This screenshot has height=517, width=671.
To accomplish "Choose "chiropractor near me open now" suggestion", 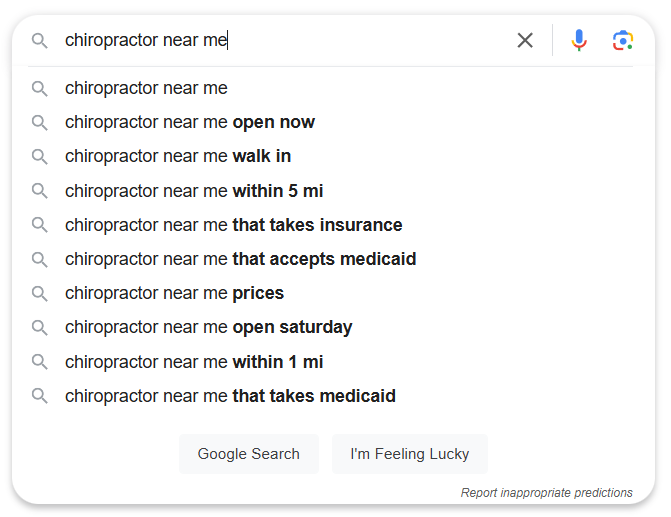I will coord(330,122).
